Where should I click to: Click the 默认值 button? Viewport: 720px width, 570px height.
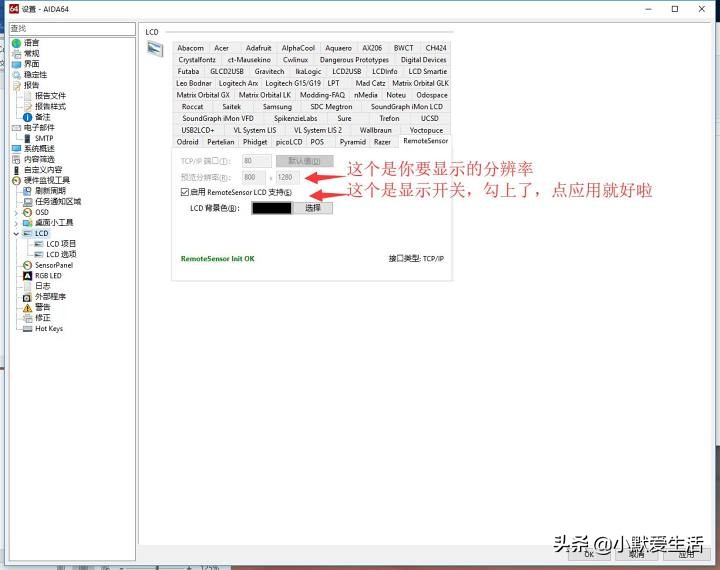coord(304,161)
